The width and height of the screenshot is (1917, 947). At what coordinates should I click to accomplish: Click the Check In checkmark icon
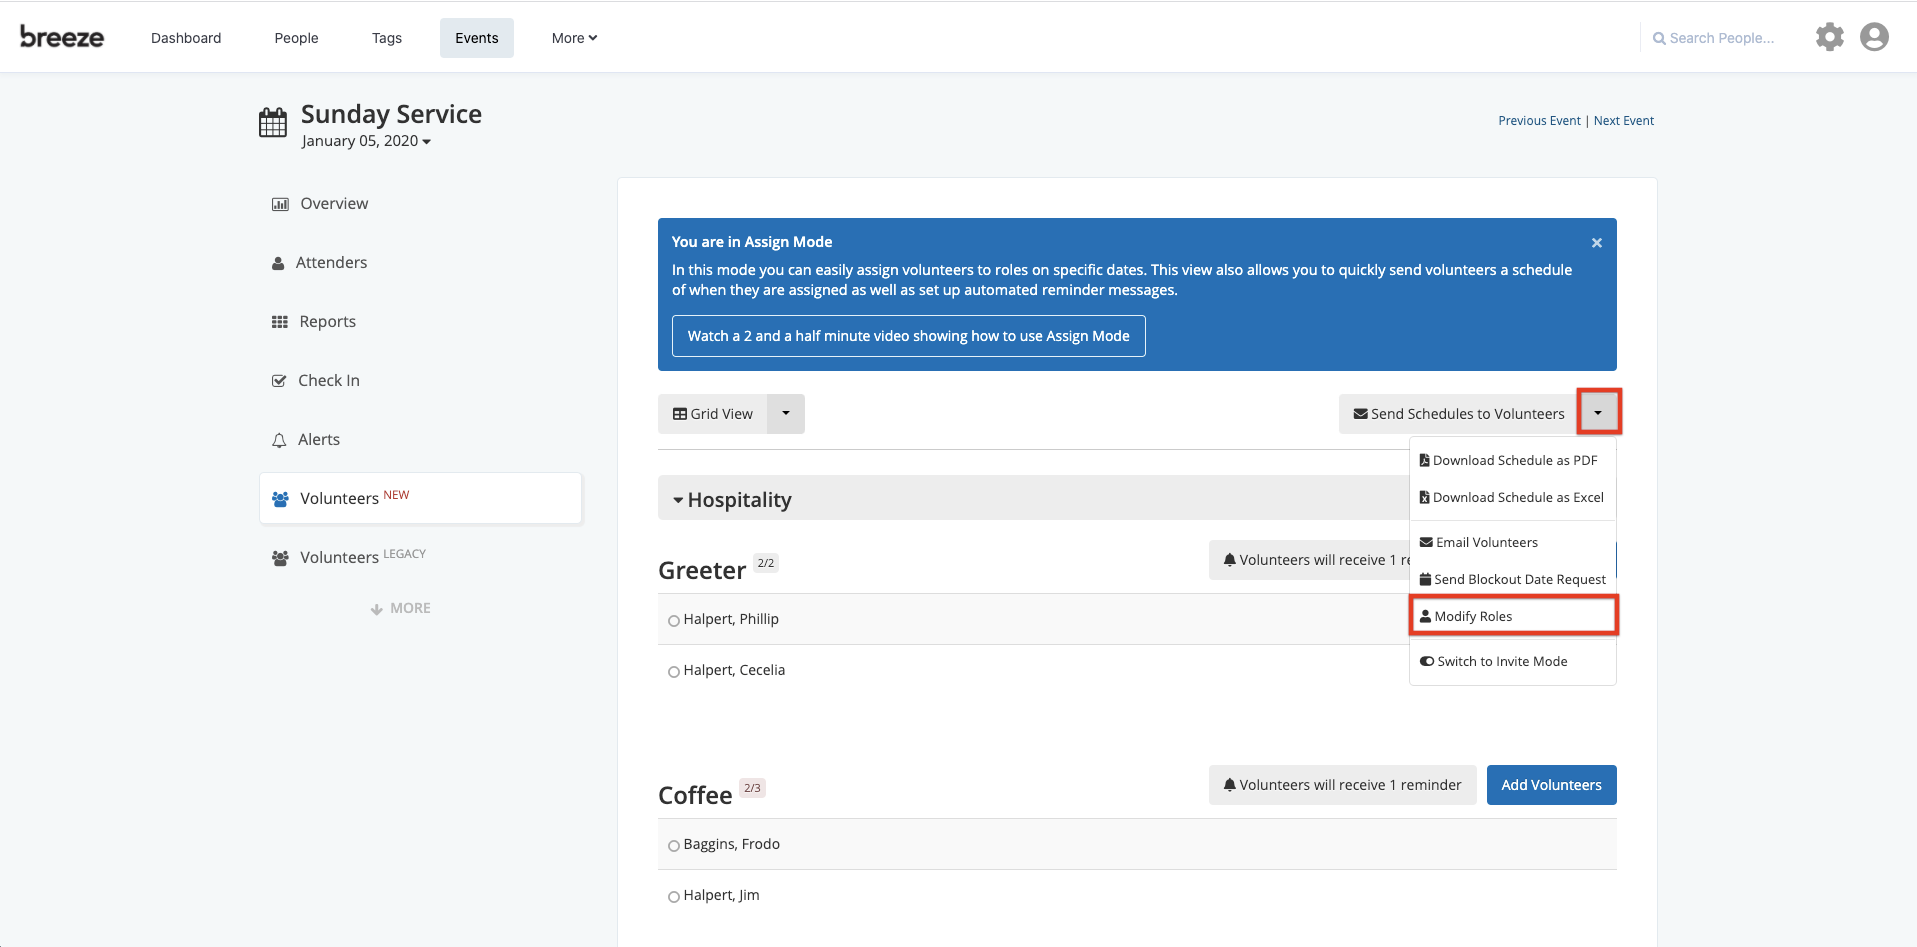tap(279, 381)
